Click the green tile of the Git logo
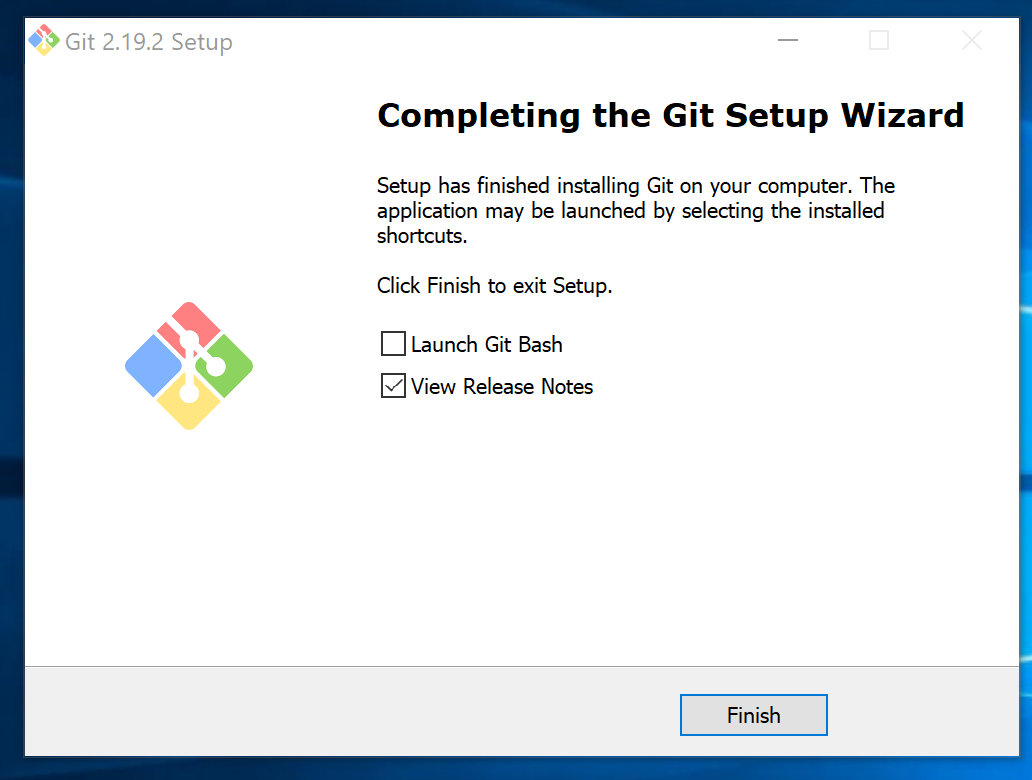 tap(227, 366)
